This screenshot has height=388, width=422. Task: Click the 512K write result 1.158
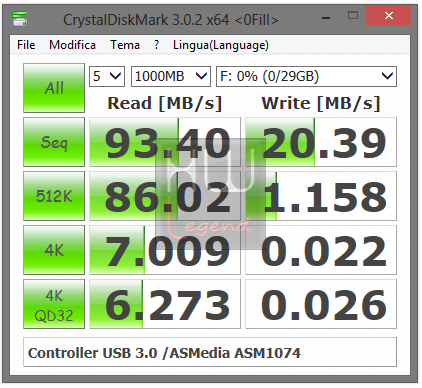pos(321,196)
